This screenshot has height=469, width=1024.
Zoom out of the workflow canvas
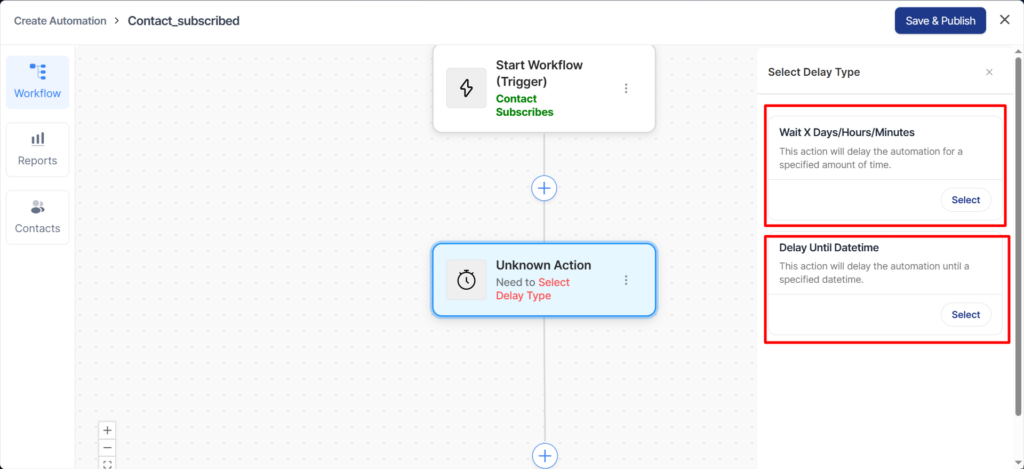108,447
